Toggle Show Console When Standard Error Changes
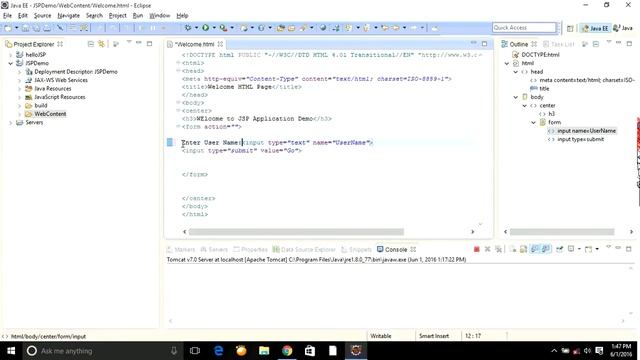The height and width of the screenshot is (360, 640). pyautogui.click(x=545, y=249)
